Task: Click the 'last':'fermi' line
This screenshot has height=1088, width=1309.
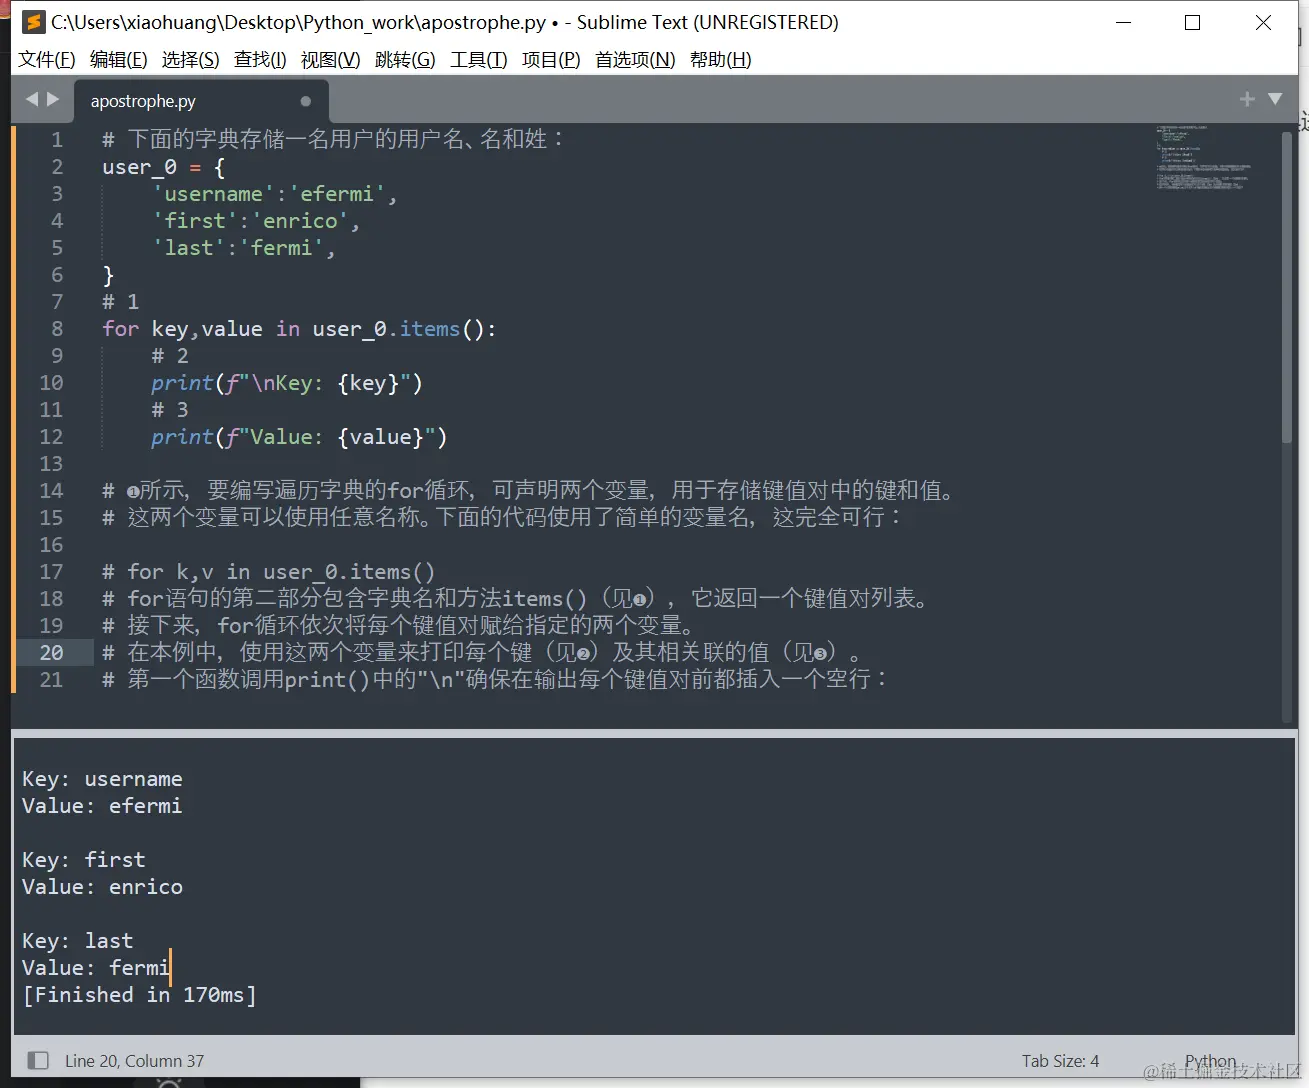Action: point(244,248)
